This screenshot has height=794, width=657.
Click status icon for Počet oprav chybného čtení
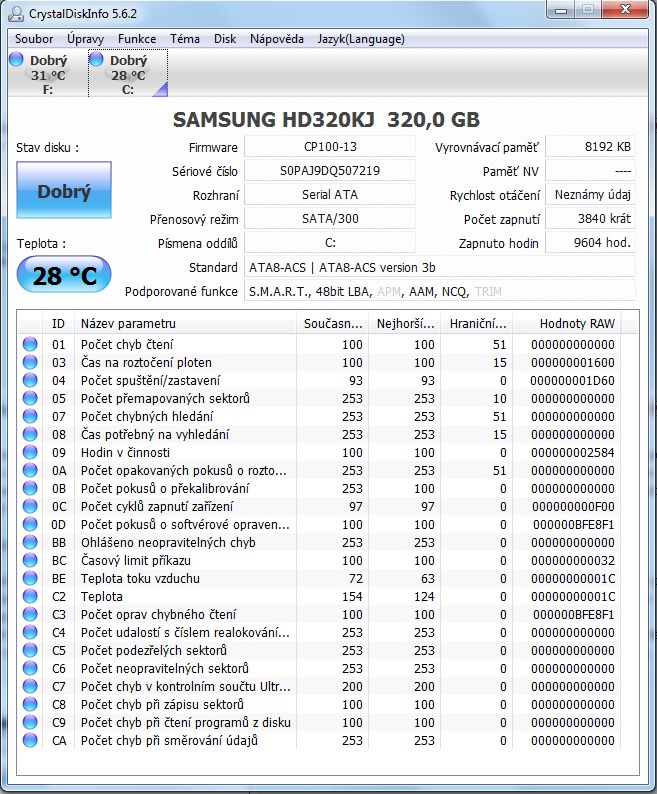point(30,614)
